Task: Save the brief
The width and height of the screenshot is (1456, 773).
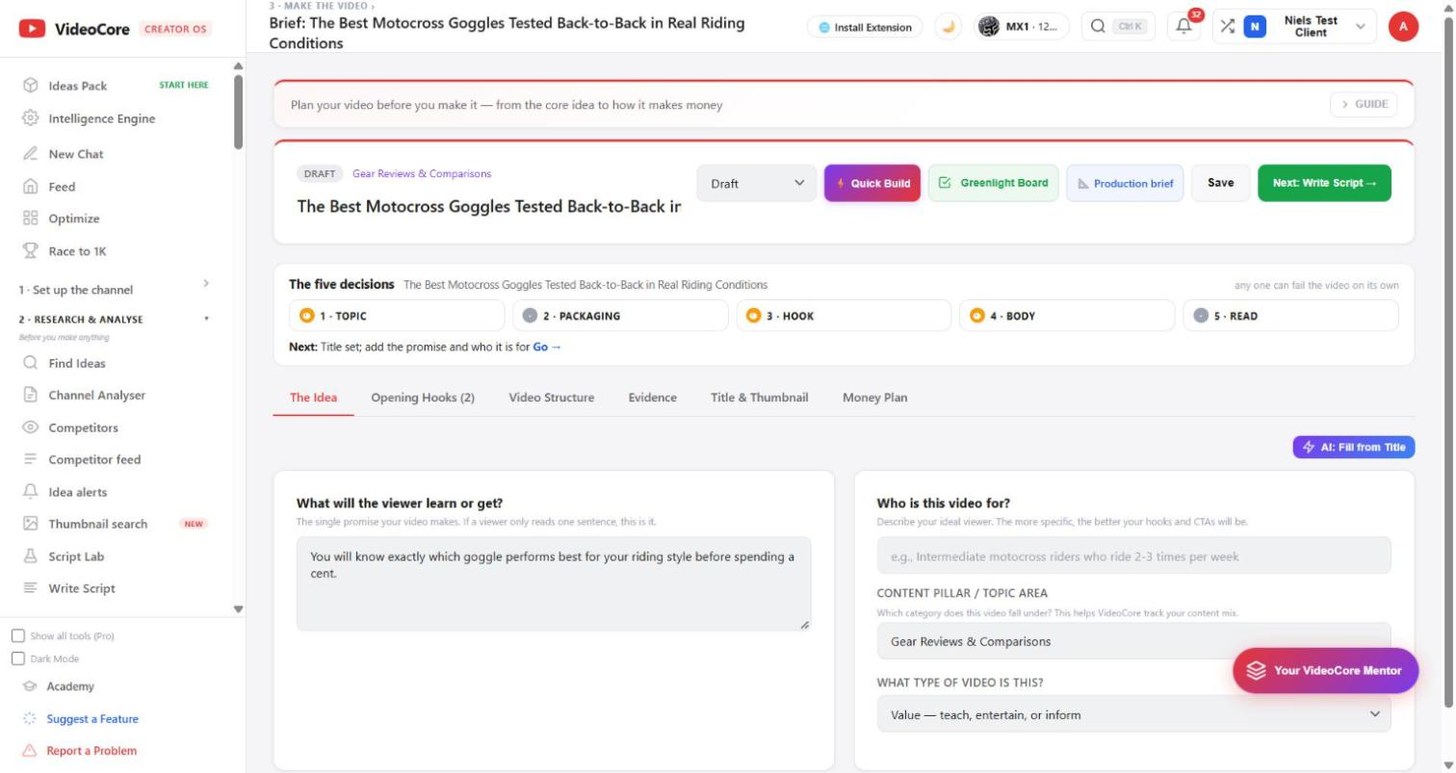Action: pos(1220,183)
